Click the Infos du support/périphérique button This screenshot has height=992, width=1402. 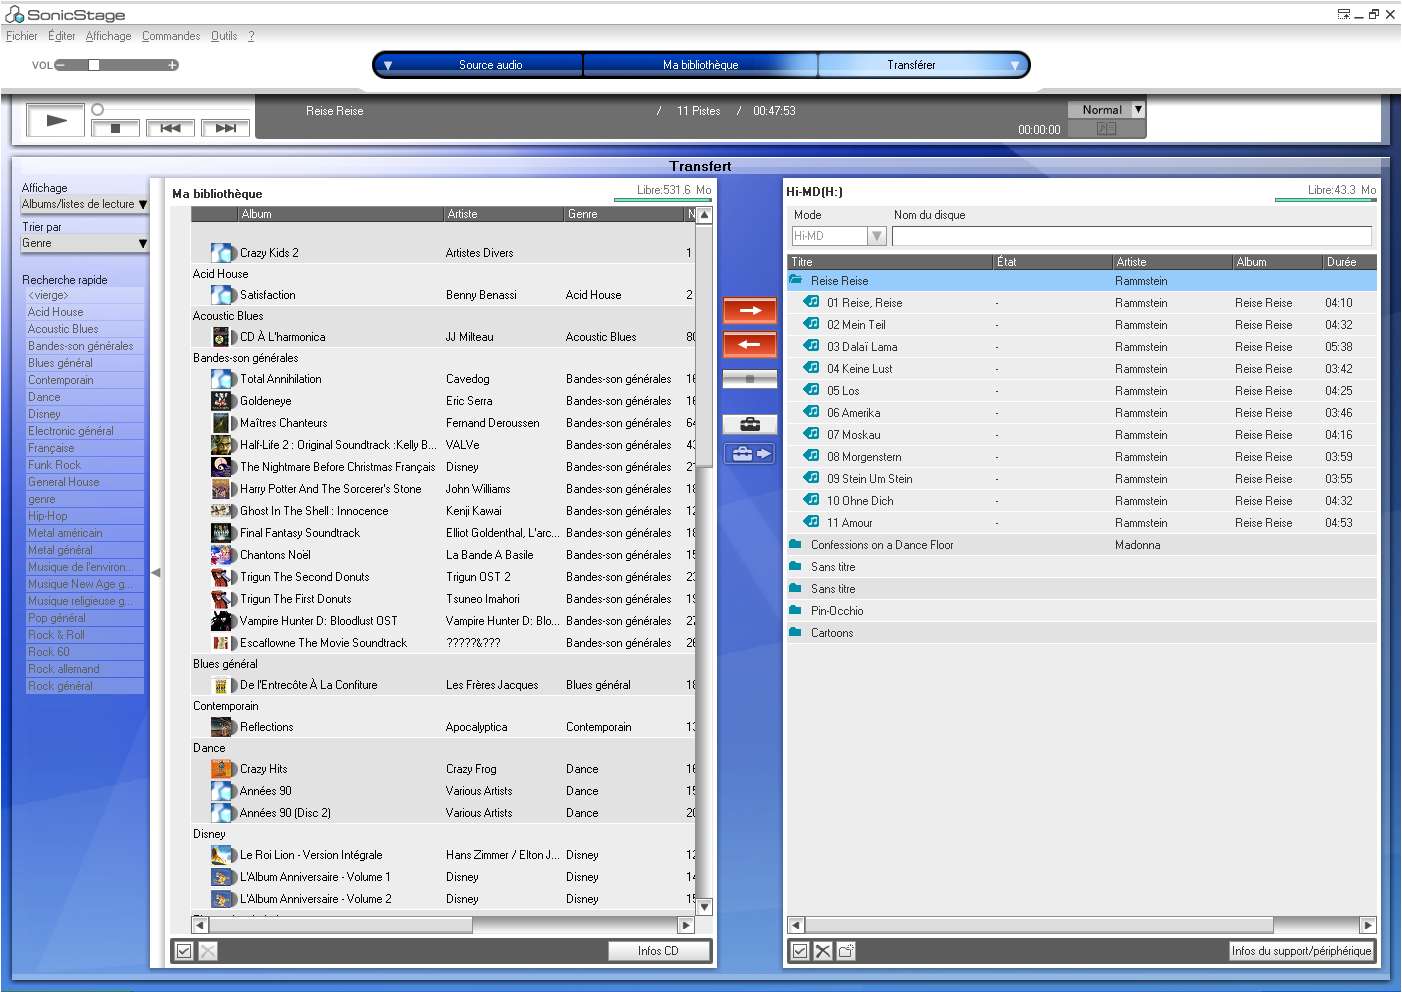(1301, 951)
